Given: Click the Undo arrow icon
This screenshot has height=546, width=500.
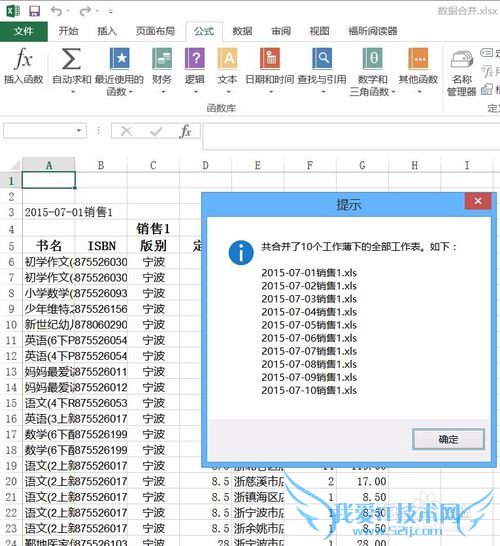Looking at the screenshot, I should pyautogui.click(x=56, y=11).
